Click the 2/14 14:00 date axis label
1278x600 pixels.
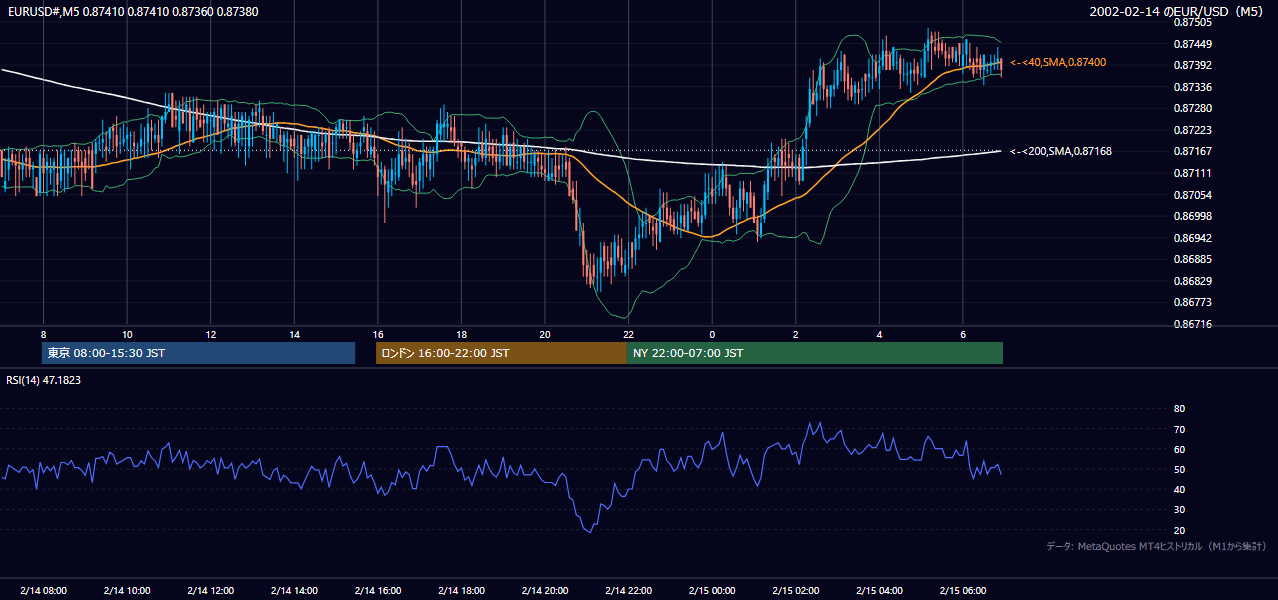point(294,590)
